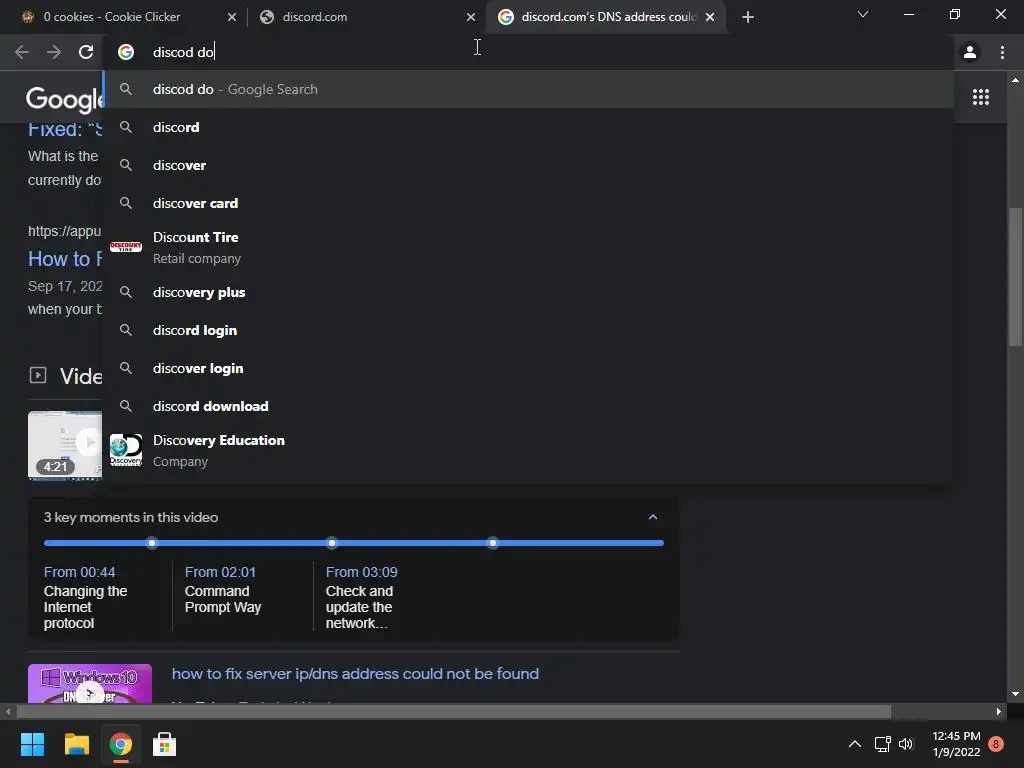Play the Windows 10 DNS video thumbnail

(x=89, y=684)
